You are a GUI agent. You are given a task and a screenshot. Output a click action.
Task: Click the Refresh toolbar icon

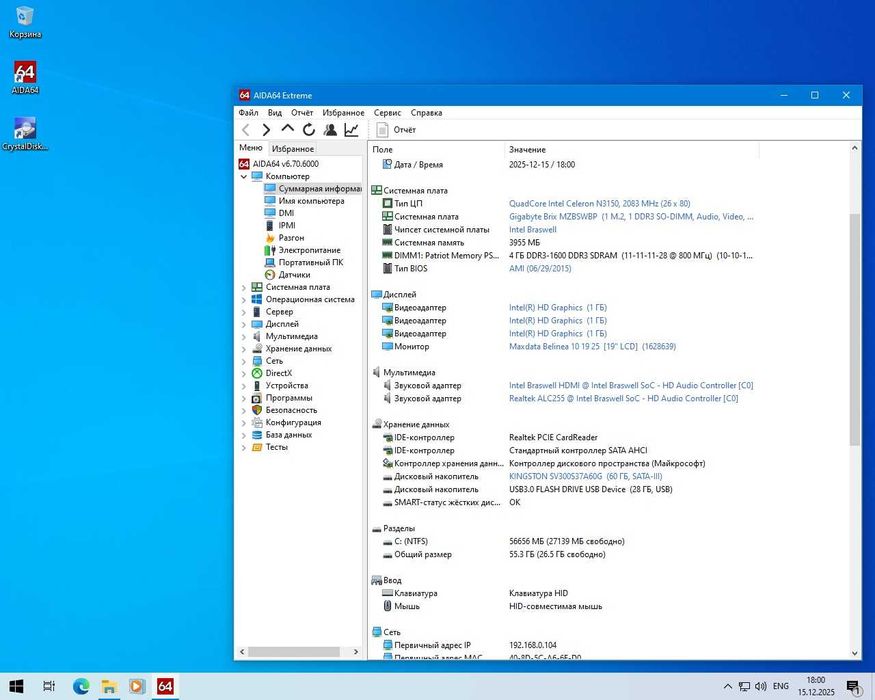pos(309,130)
